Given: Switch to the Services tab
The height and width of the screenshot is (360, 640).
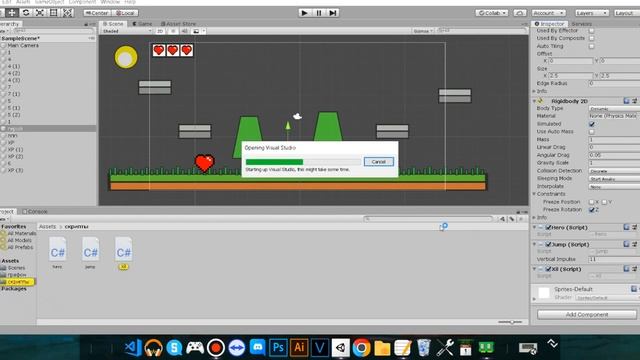Looking at the screenshot, I should [582, 24].
